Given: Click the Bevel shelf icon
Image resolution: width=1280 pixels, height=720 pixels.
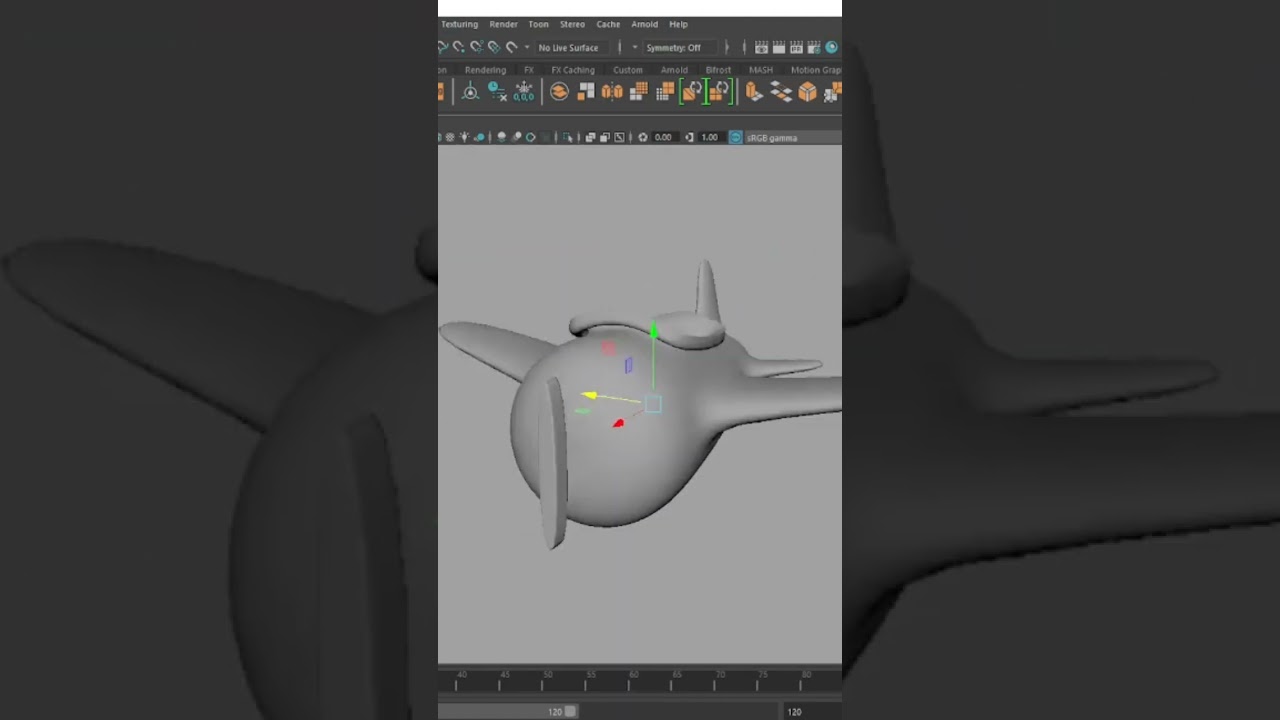Looking at the screenshot, I should pos(807,91).
